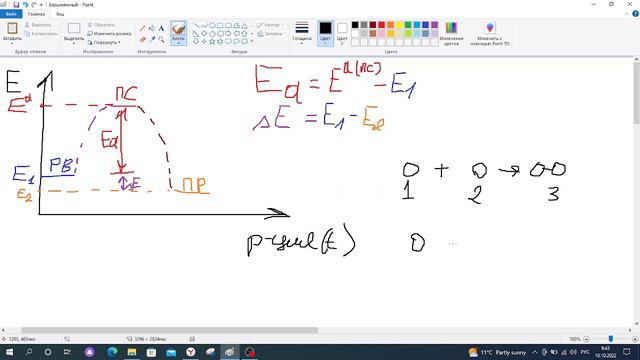This screenshot has height=360, width=640.
Task: Open the Brushes (Кисти) dropdown arrow
Action: pos(178,43)
